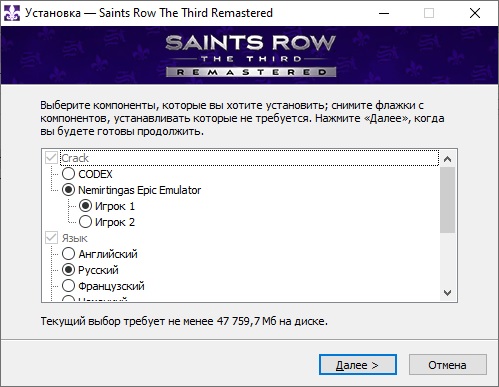Minimize the installer window
The image size is (499, 387).
click(384, 13)
